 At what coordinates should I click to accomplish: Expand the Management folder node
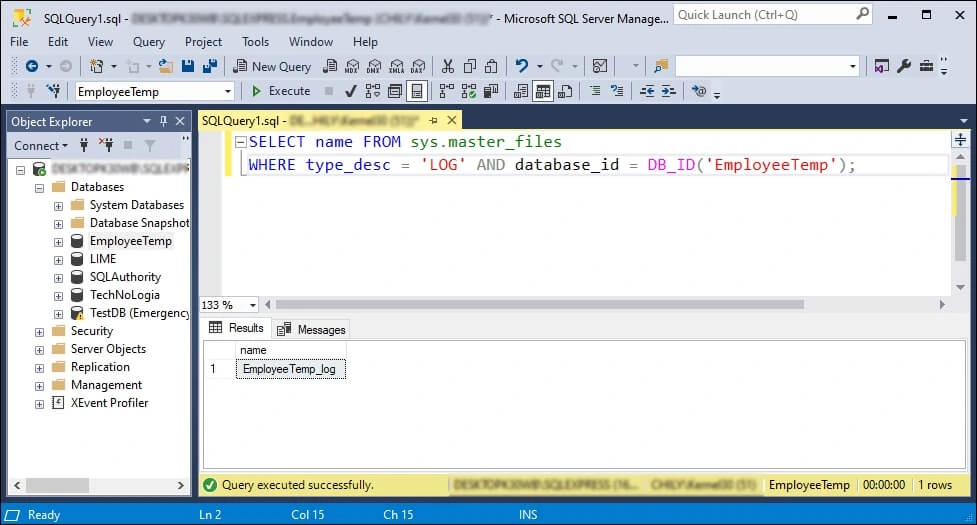40,386
